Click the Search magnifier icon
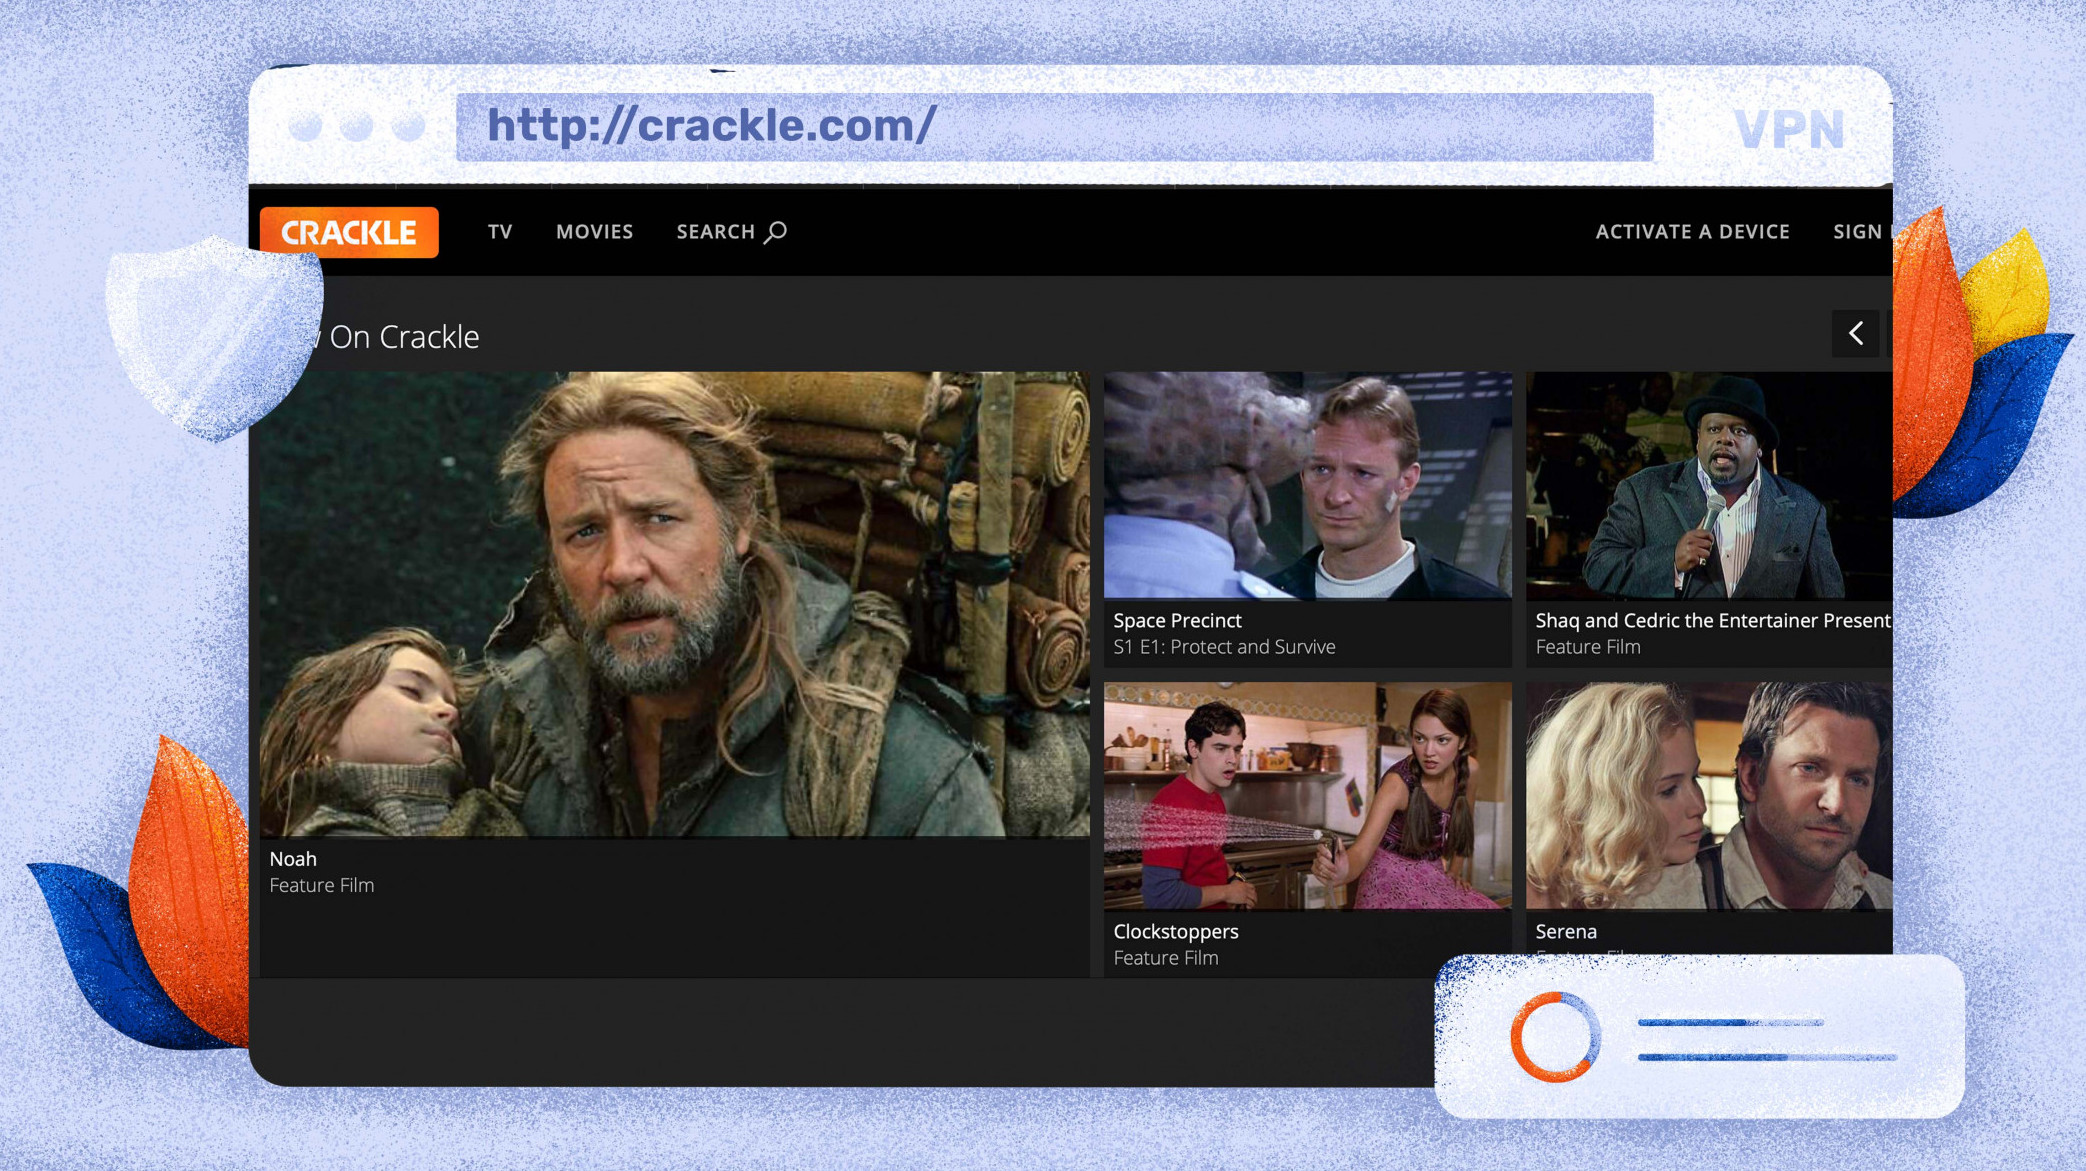 point(776,232)
